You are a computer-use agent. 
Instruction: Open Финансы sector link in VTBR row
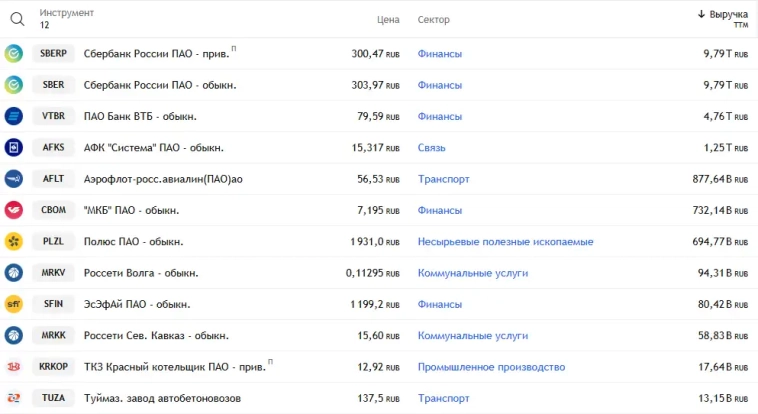(440, 117)
